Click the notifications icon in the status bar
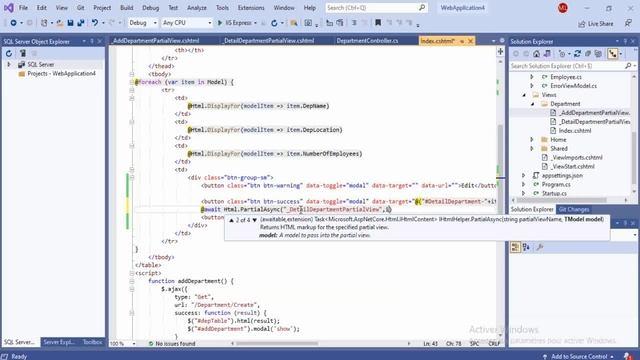640x360 pixels. click(x=627, y=356)
